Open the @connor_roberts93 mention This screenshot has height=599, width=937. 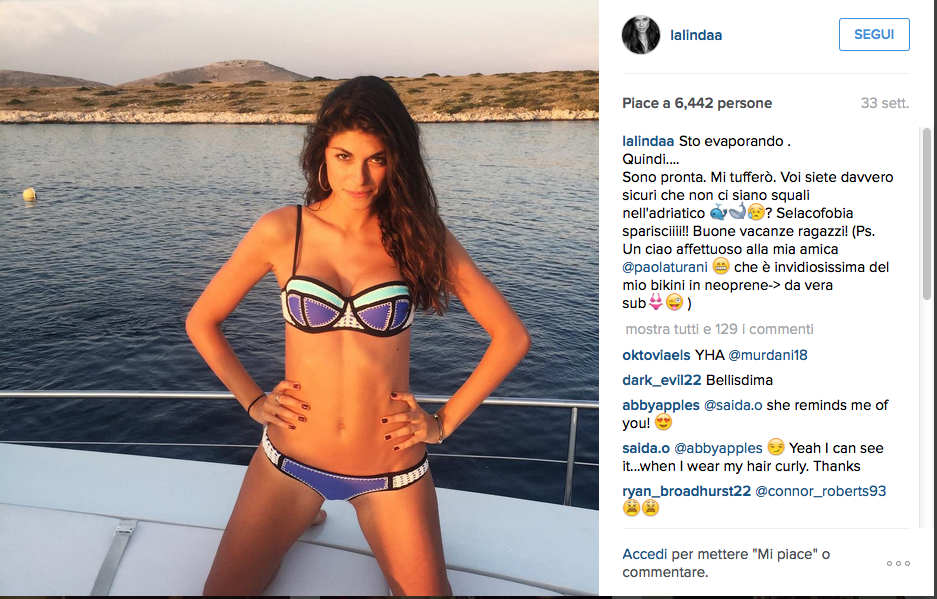[820, 491]
